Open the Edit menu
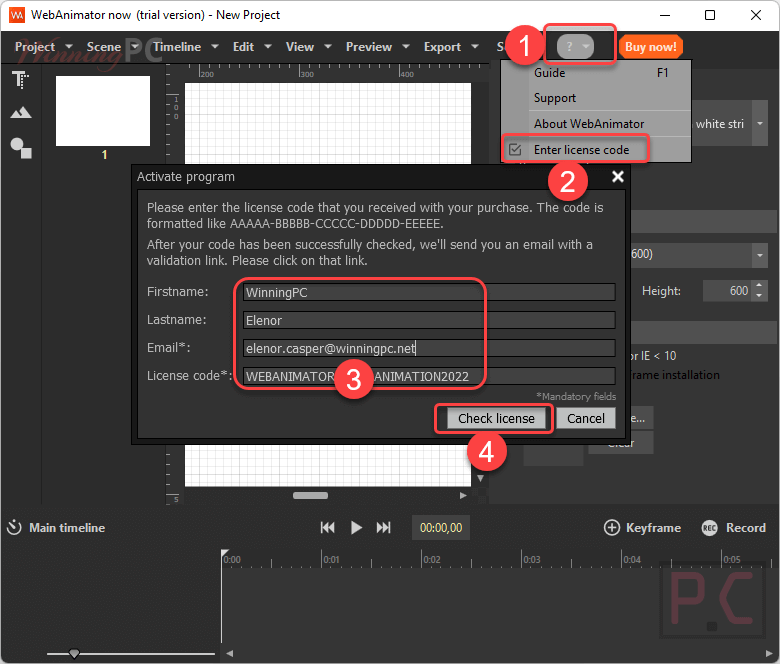780x664 pixels. pyautogui.click(x=243, y=47)
